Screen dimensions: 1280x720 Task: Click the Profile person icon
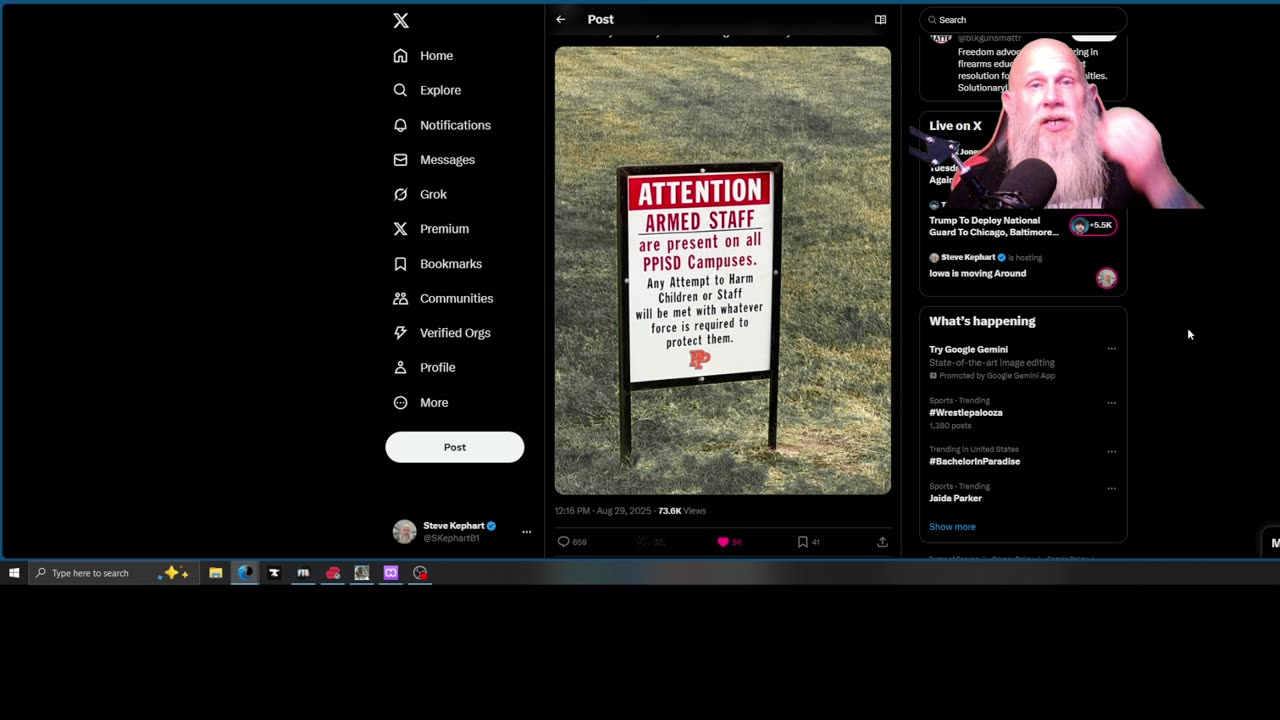(x=400, y=367)
